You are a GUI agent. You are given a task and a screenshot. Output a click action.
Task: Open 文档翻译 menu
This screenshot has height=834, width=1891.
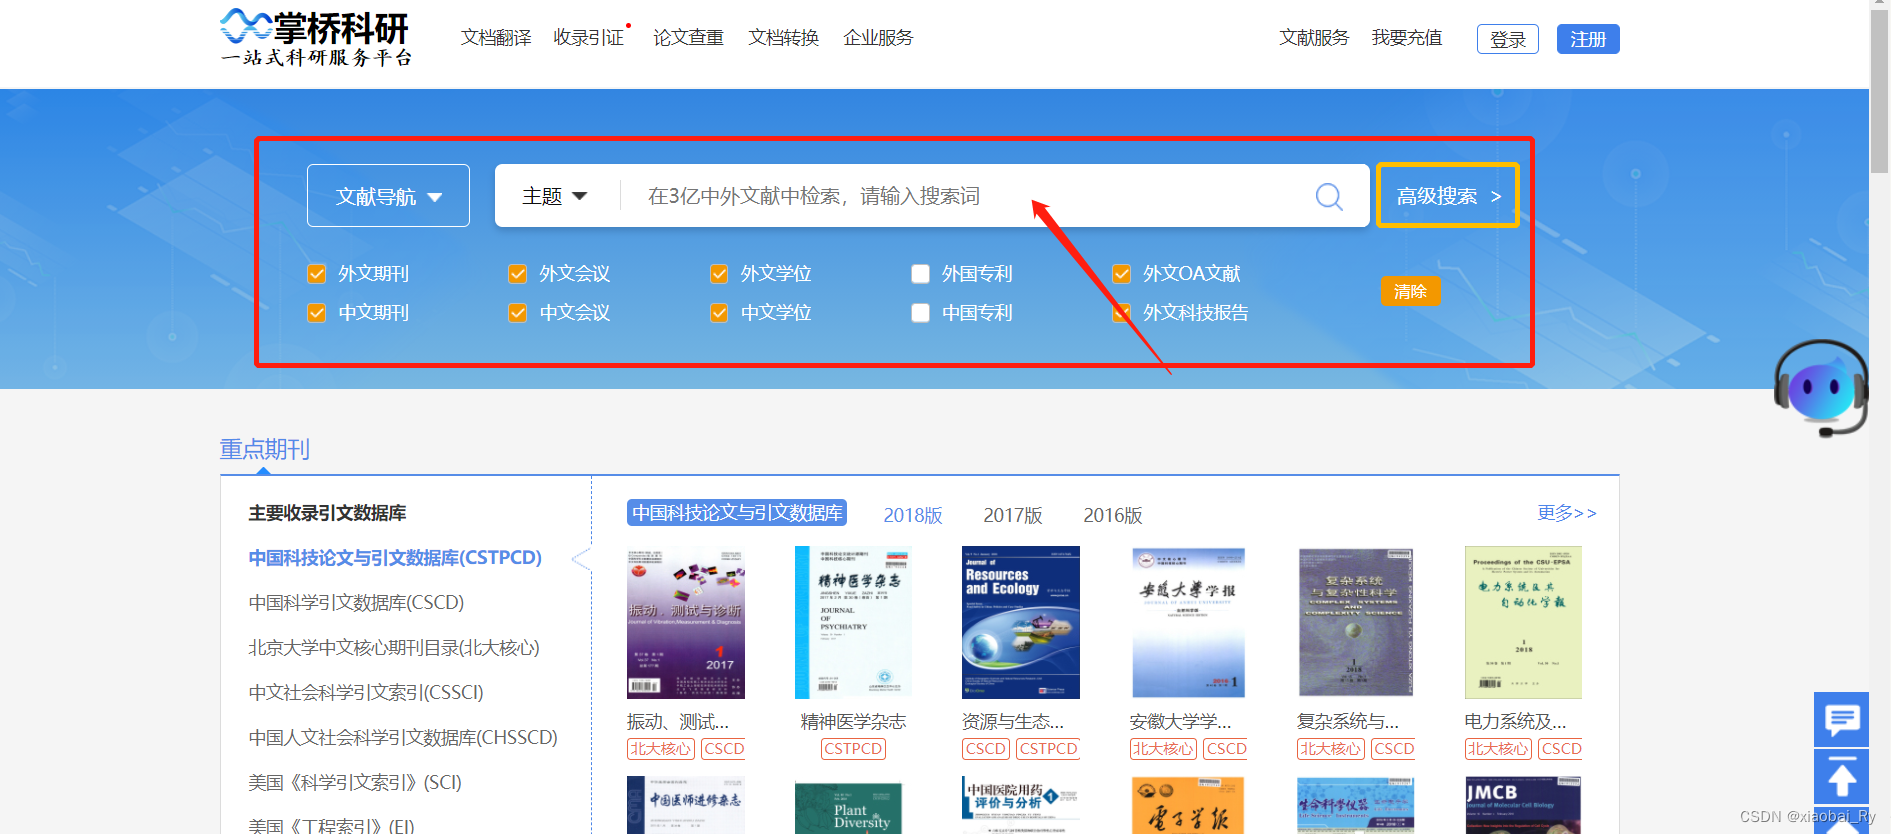coord(496,38)
